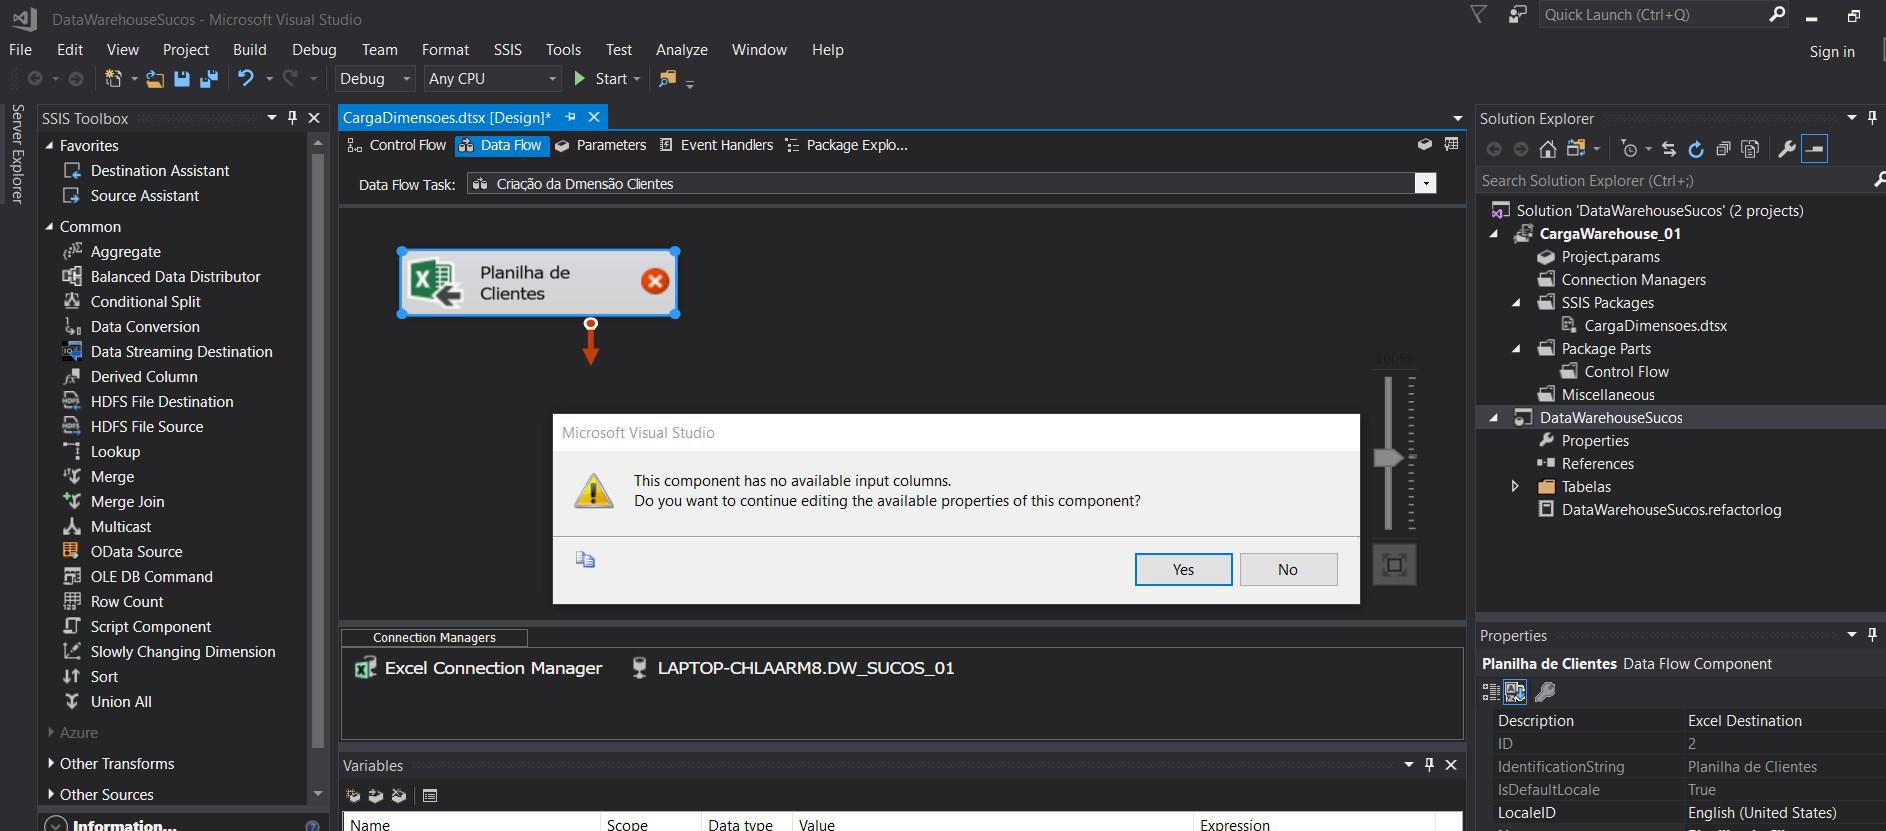The width and height of the screenshot is (1886, 831).
Task: Click the Save All toolbar icon
Action: pos(209,78)
